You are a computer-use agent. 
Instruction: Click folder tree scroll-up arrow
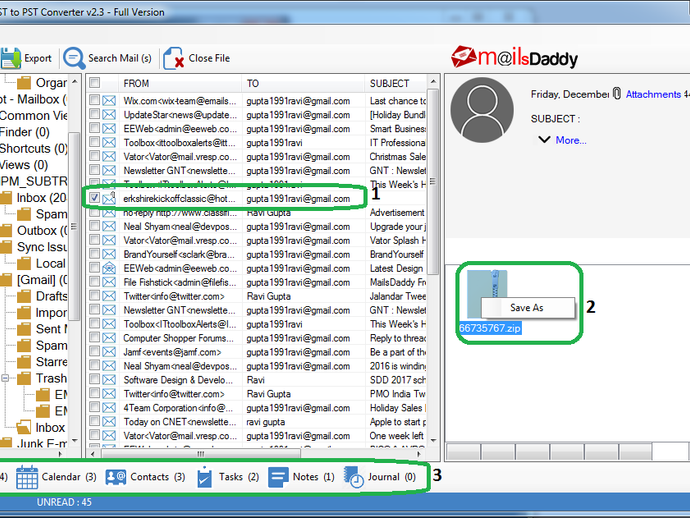coord(74,82)
